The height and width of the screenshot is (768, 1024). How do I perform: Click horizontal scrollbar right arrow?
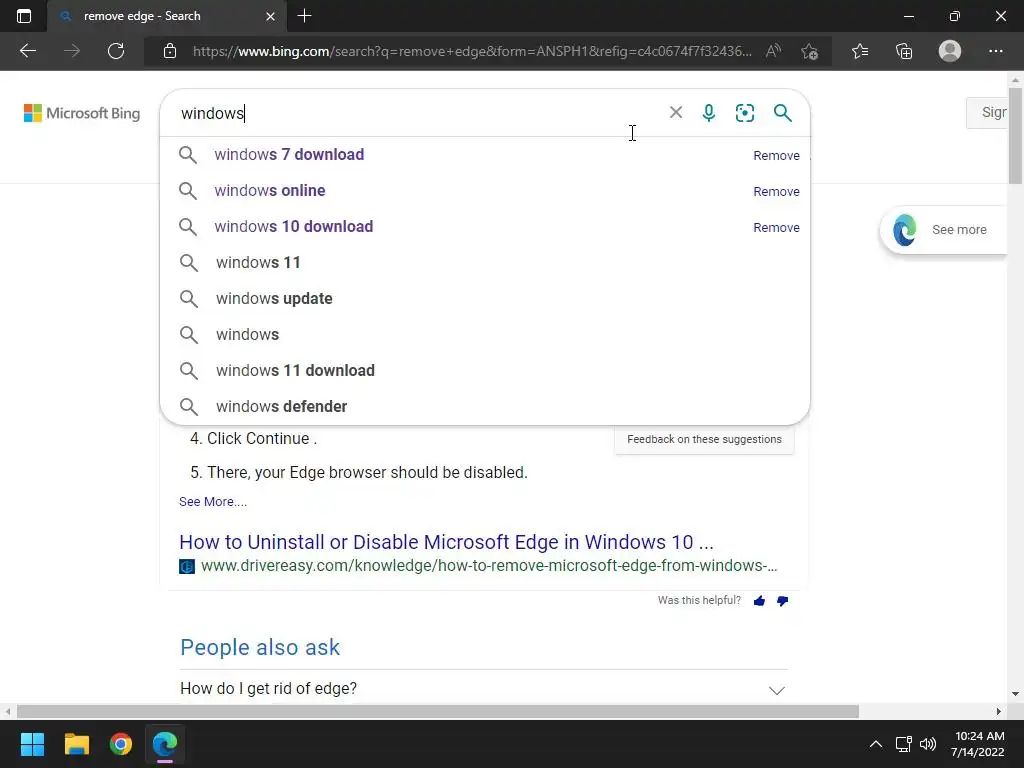click(999, 711)
